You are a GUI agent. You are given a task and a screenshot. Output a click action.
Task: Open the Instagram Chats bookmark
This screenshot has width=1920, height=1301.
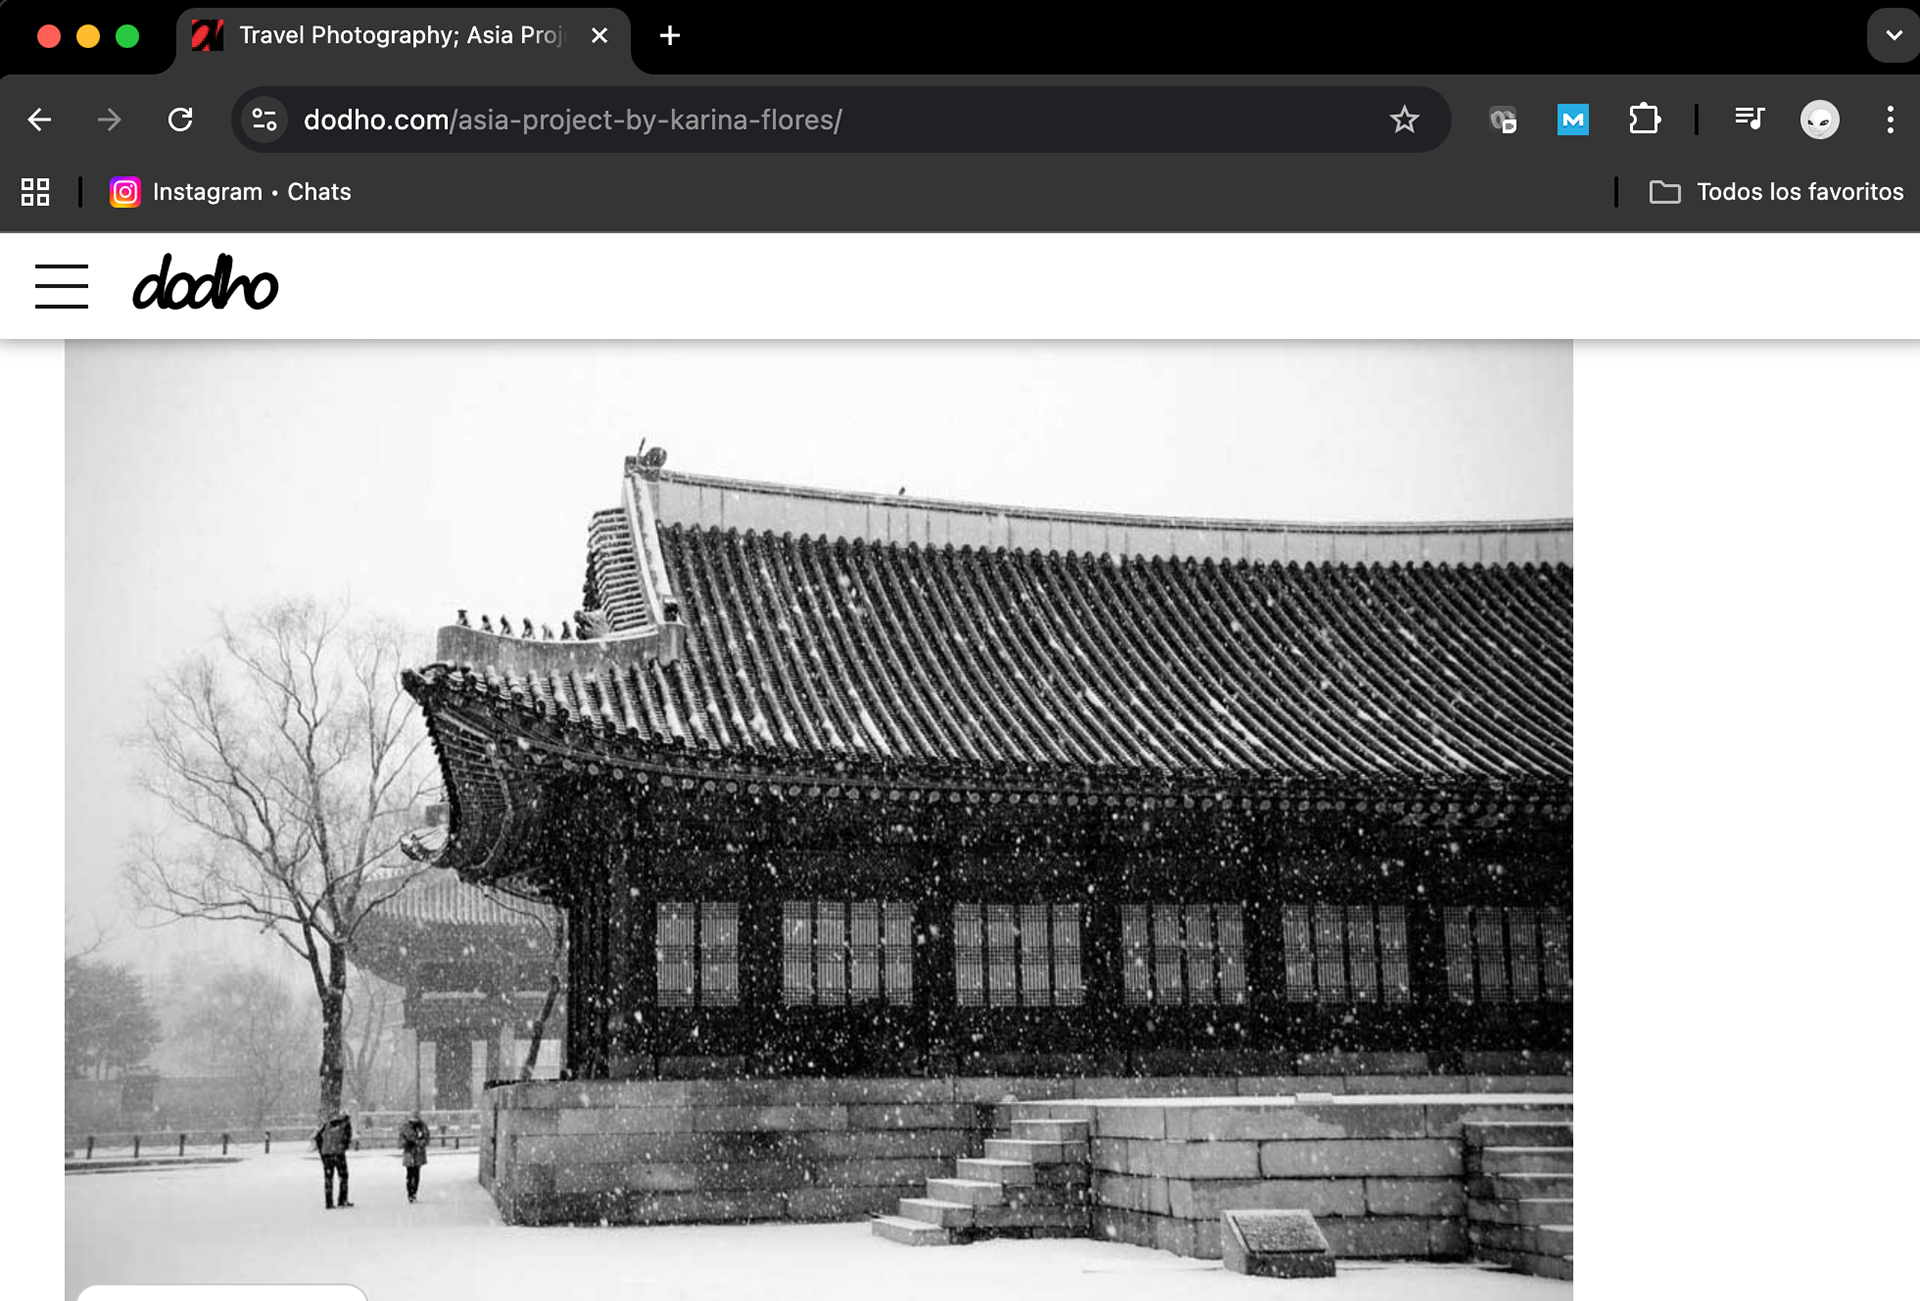(231, 192)
